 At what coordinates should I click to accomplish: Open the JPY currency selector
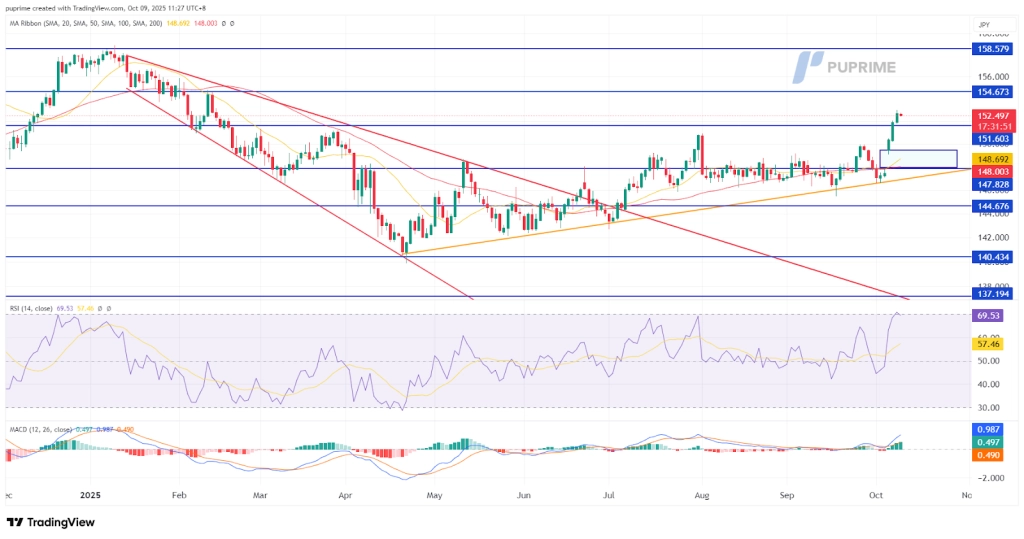[985, 23]
